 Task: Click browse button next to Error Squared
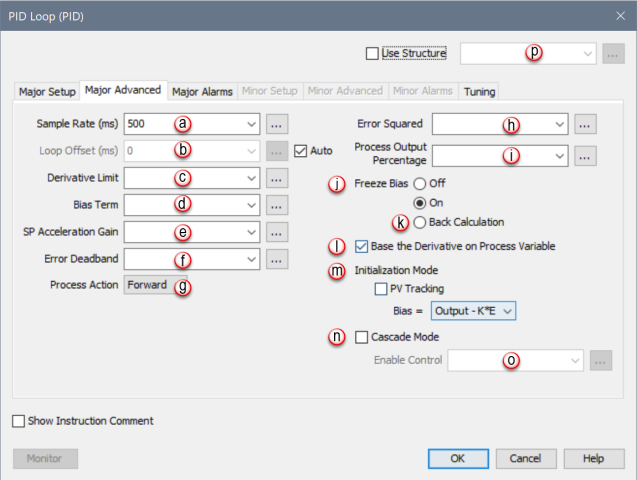coord(586,125)
